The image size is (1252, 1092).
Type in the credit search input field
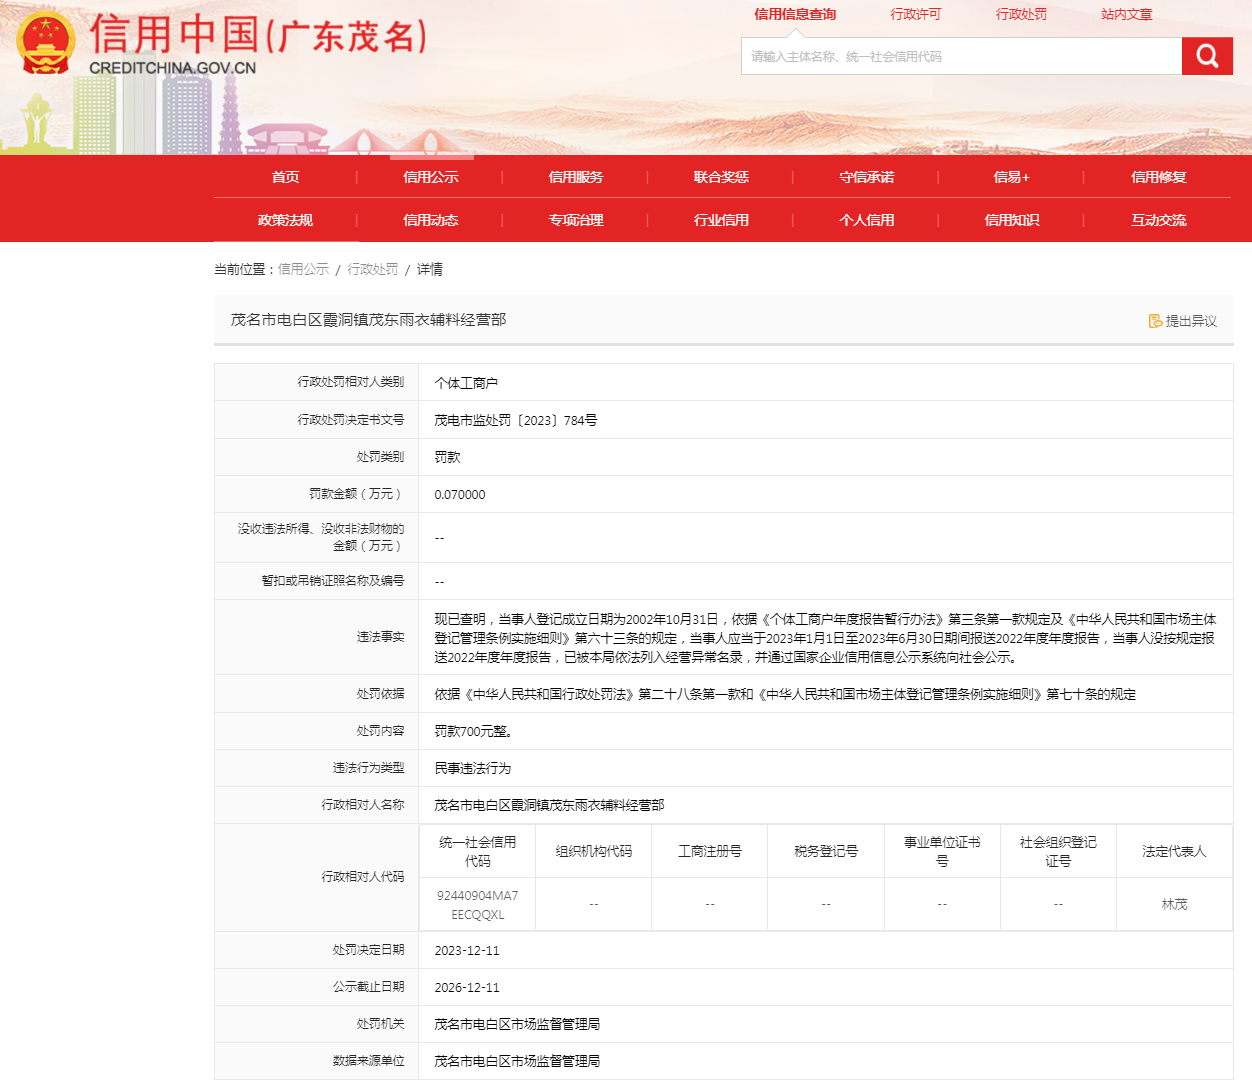960,57
